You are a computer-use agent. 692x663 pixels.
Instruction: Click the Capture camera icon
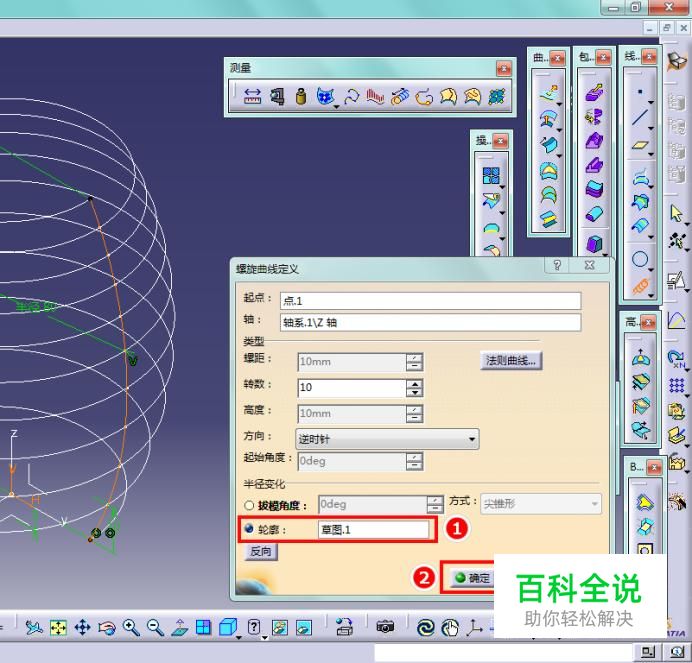[x=385, y=626]
